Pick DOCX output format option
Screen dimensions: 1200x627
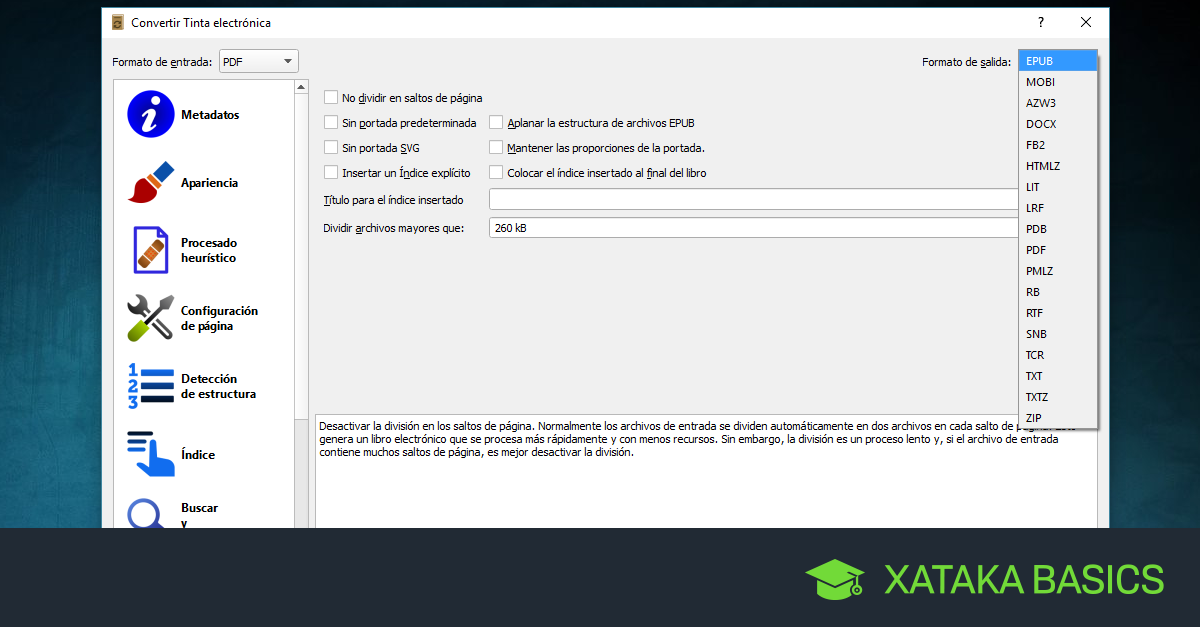click(1040, 124)
